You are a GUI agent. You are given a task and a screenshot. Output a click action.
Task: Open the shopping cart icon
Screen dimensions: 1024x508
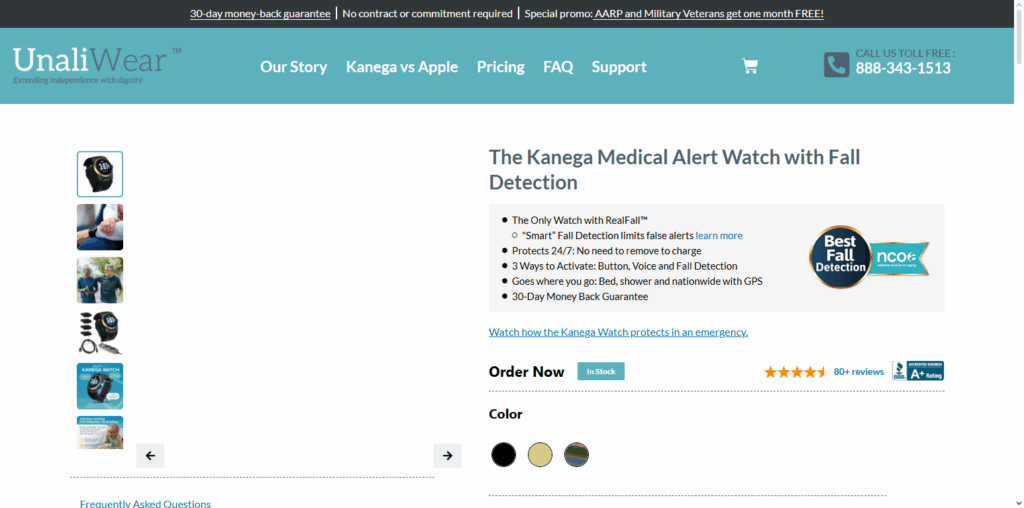pyautogui.click(x=750, y=66)
